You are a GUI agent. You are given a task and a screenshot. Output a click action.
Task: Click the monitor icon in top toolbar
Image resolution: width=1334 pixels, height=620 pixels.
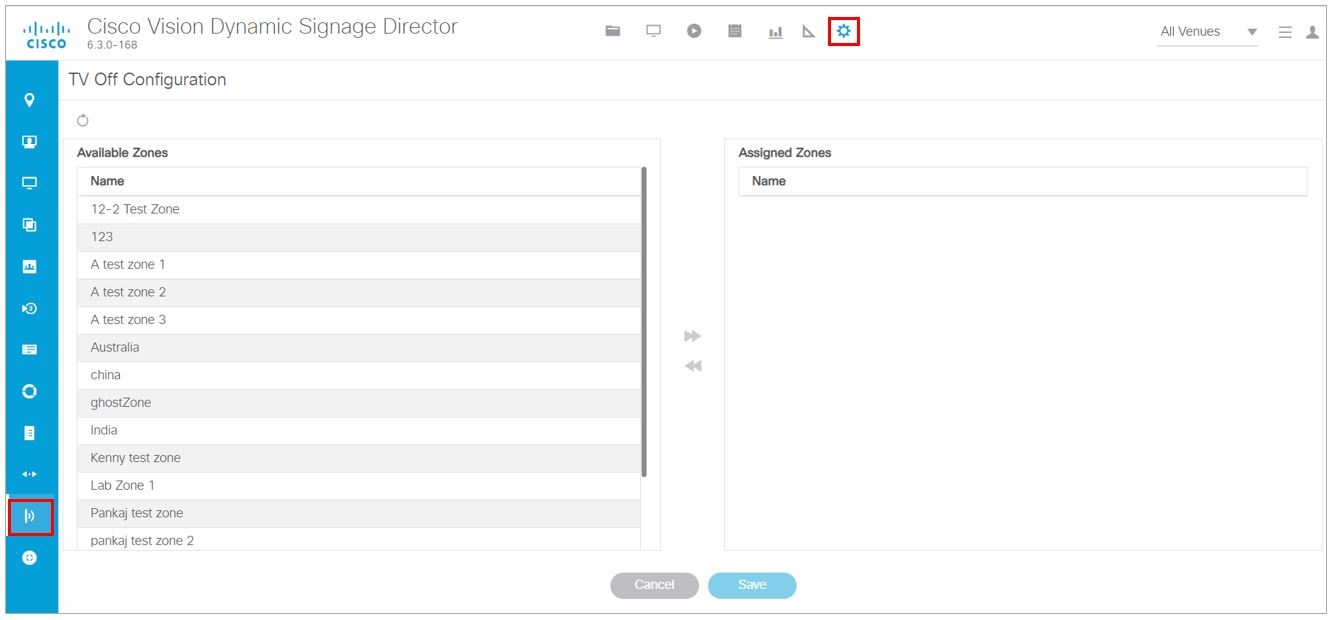point(653,31)
